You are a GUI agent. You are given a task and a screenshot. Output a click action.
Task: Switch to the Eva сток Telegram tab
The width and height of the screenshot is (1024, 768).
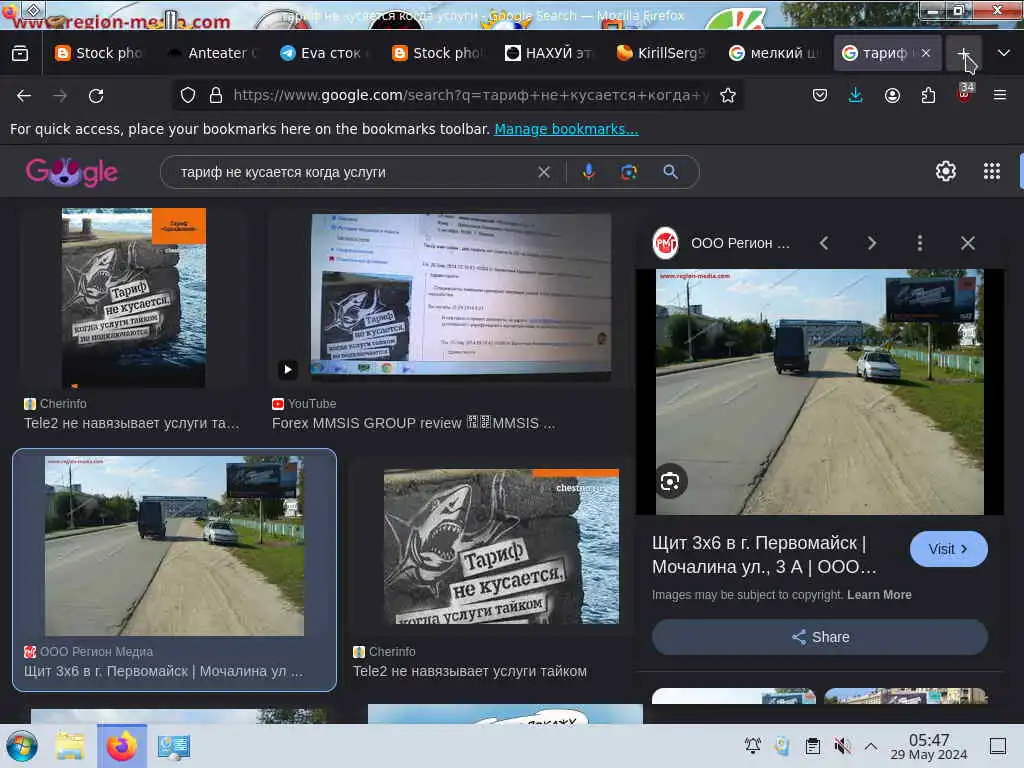coord(325,54)
